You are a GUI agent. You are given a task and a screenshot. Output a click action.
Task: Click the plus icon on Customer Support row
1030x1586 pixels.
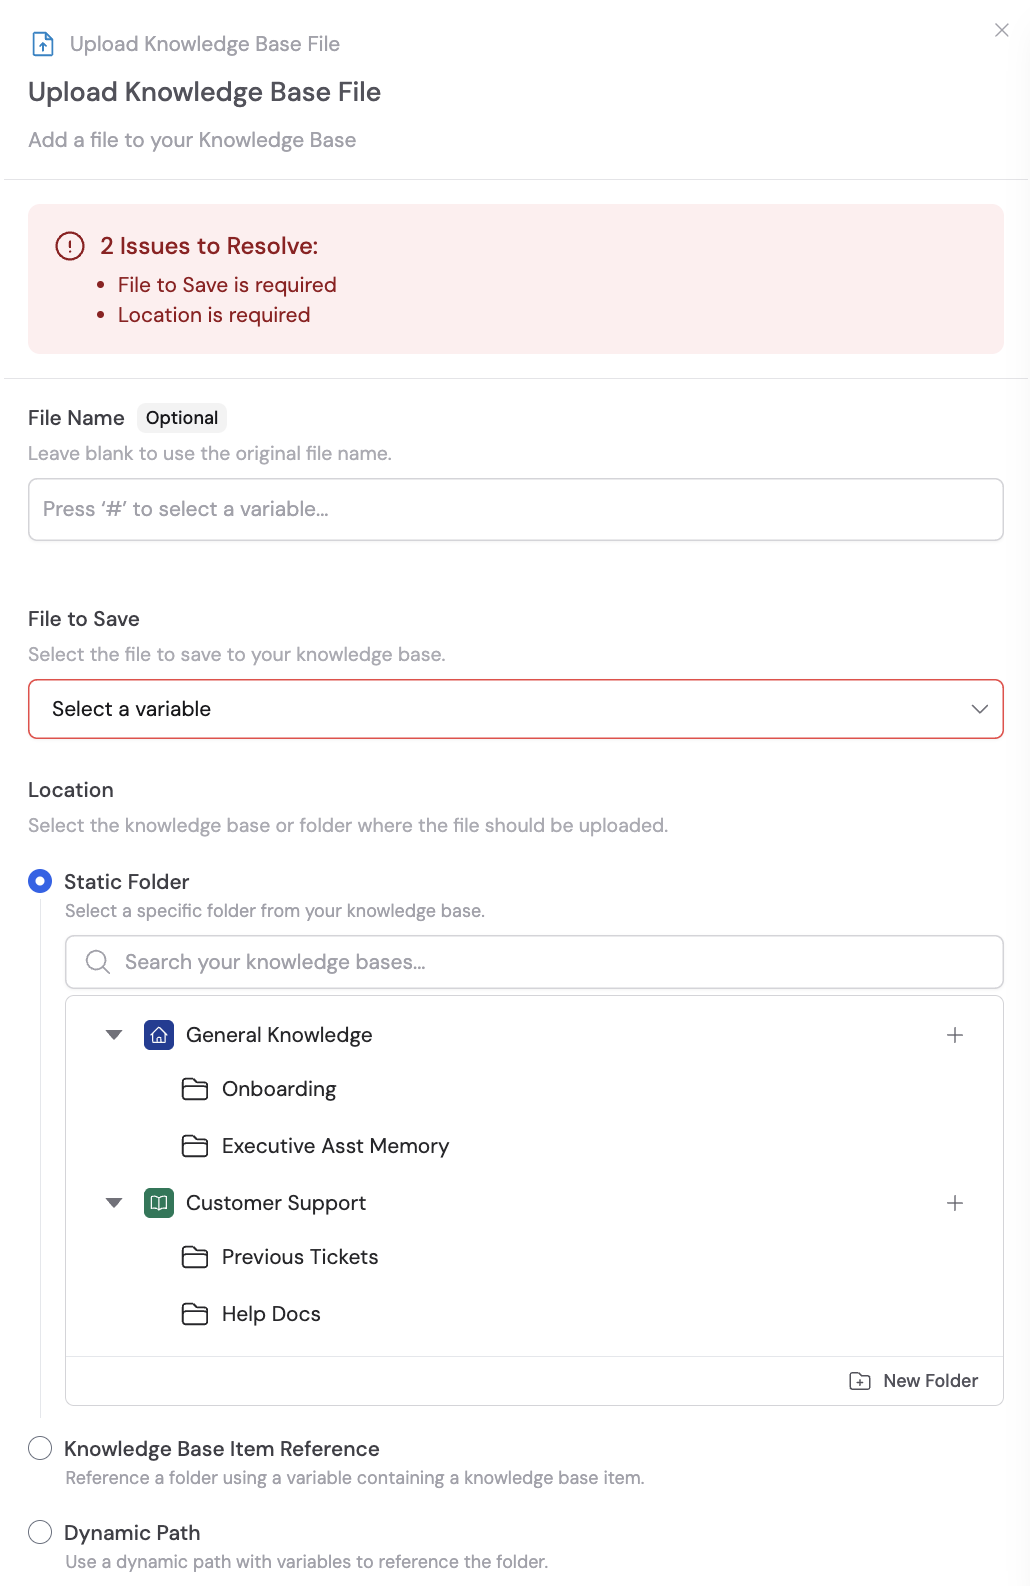point(955,1203)
